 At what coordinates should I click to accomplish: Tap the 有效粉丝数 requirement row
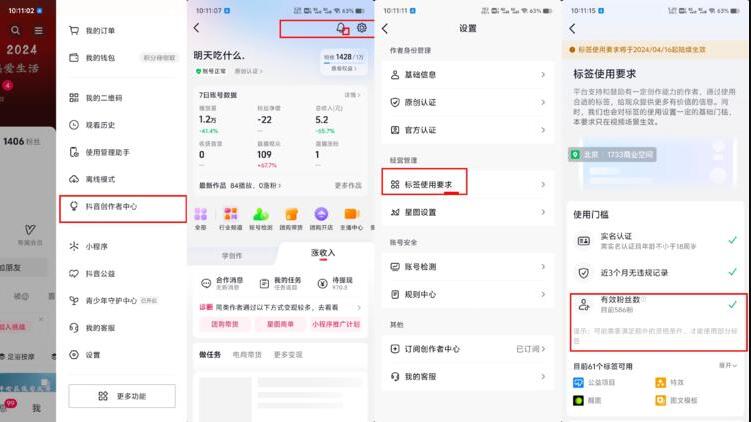656,305
